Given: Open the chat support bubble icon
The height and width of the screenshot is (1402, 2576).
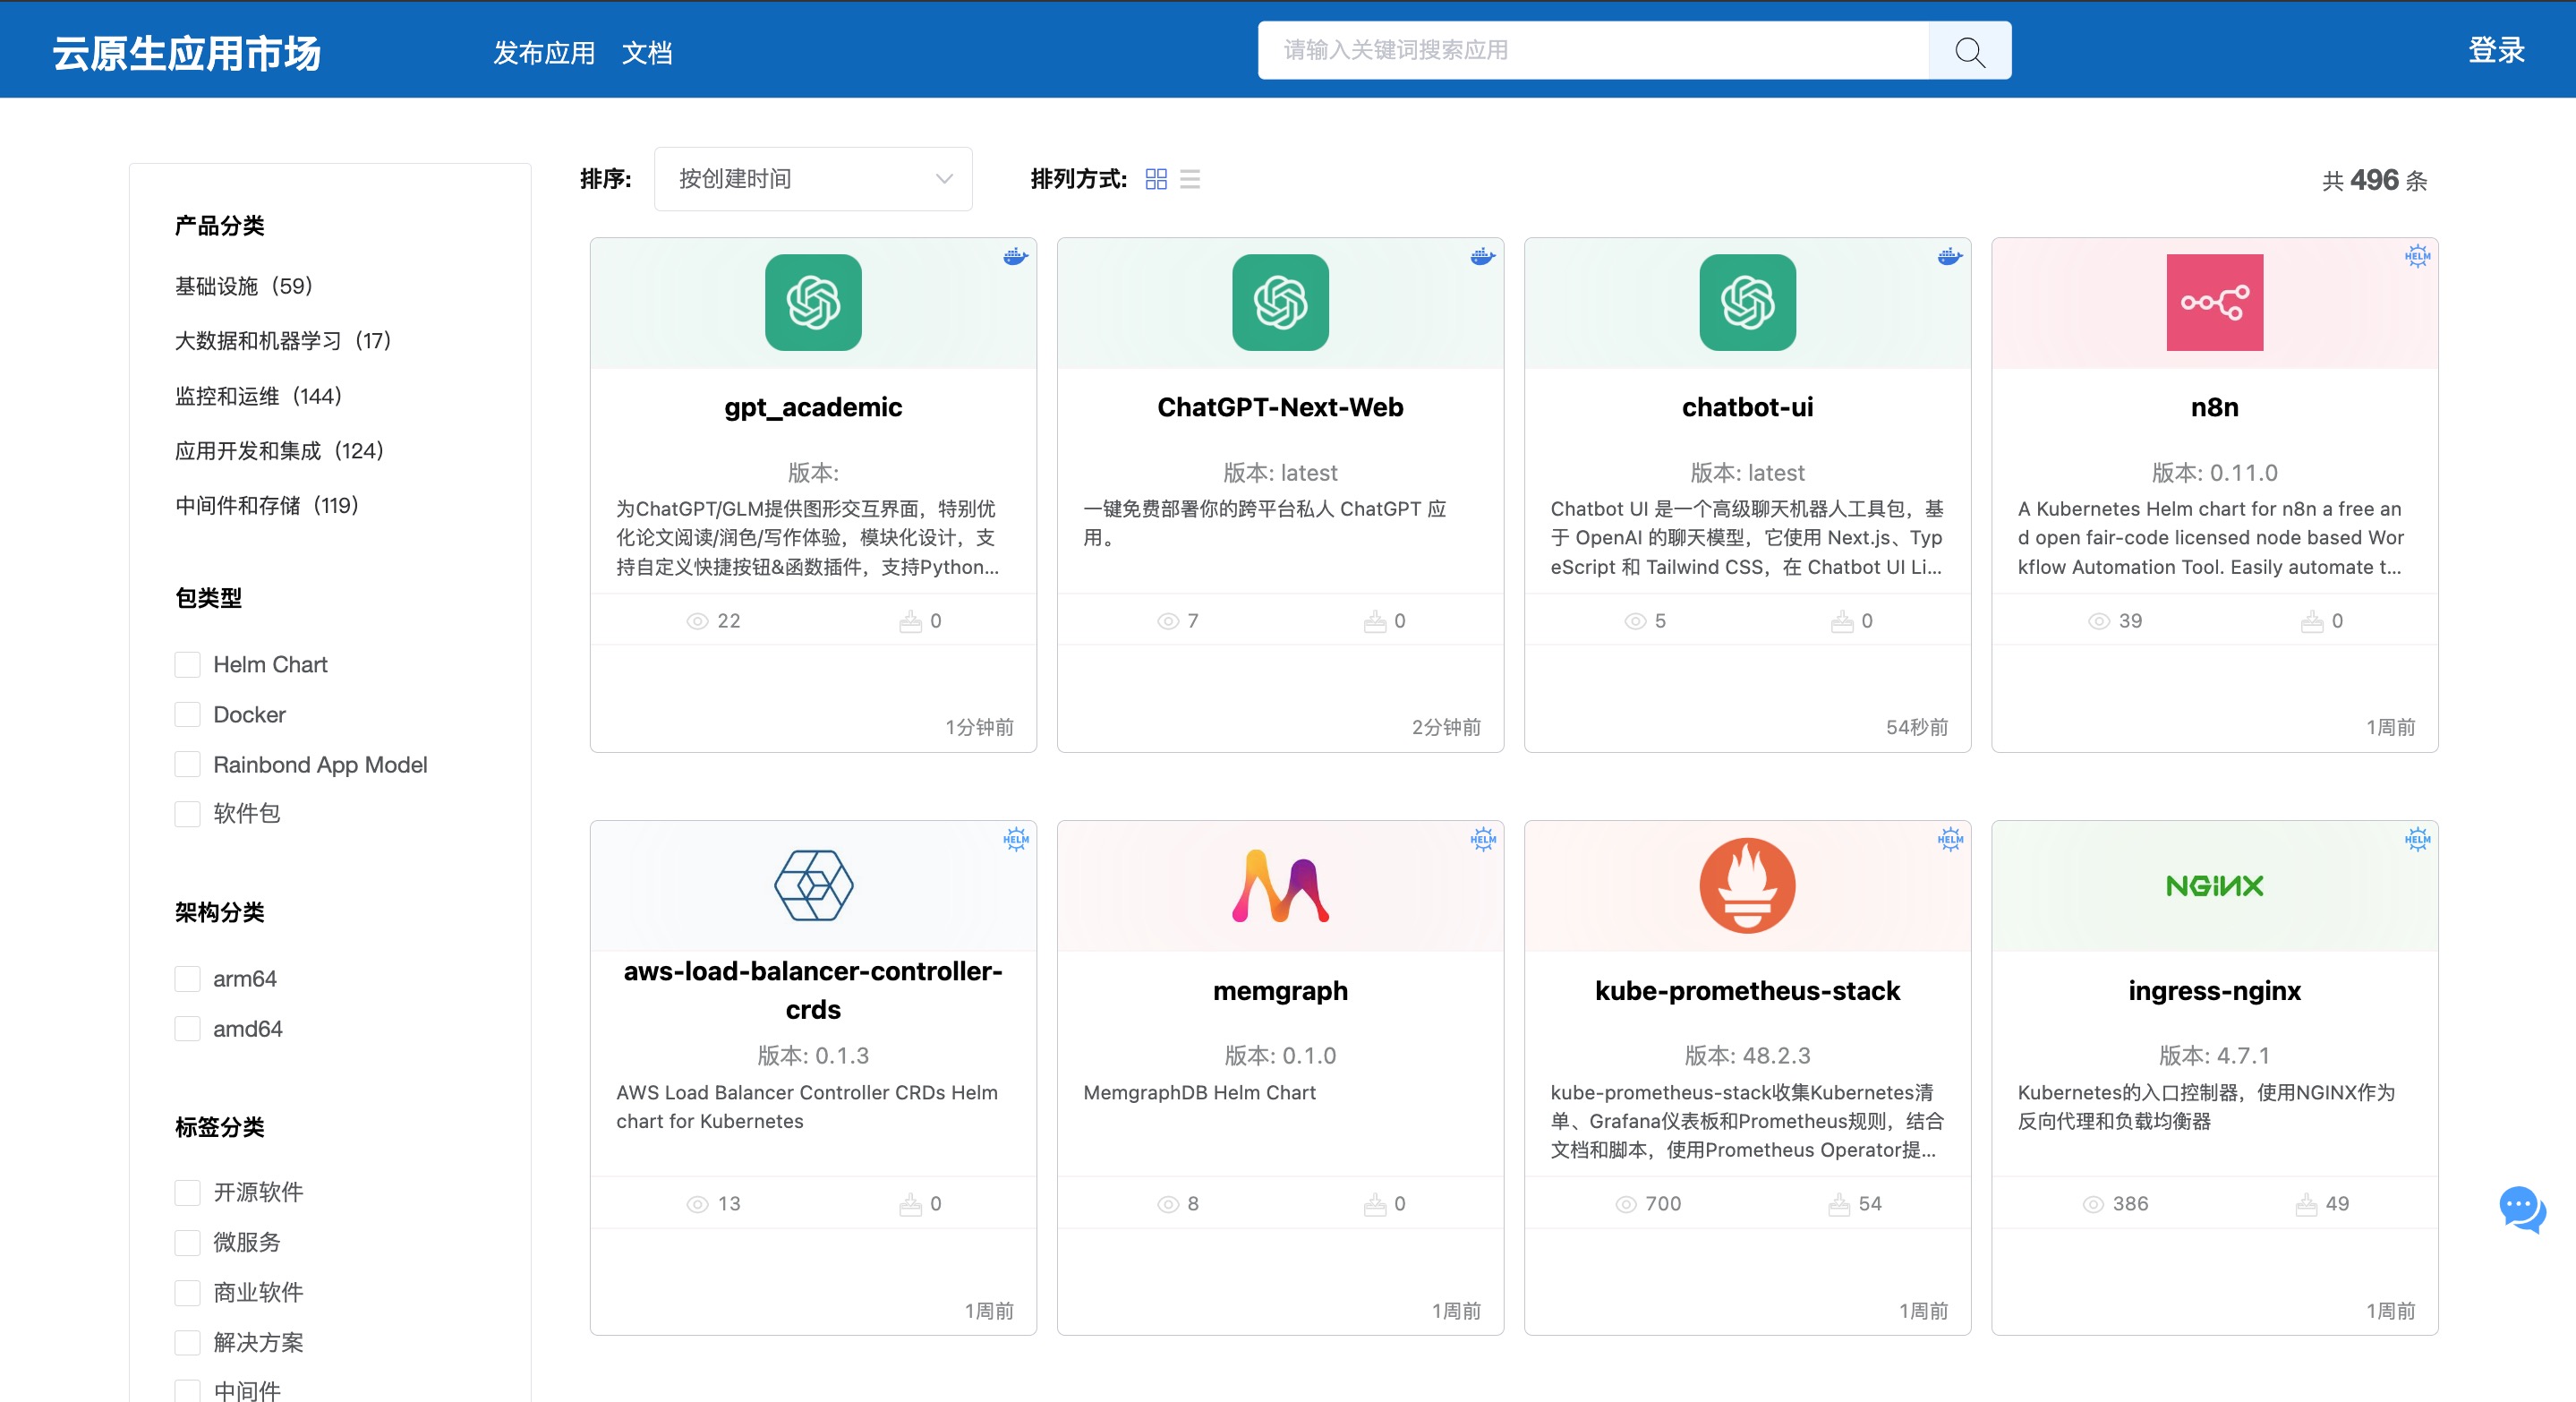Looking at the screenshot, I should (2521, 1208).
